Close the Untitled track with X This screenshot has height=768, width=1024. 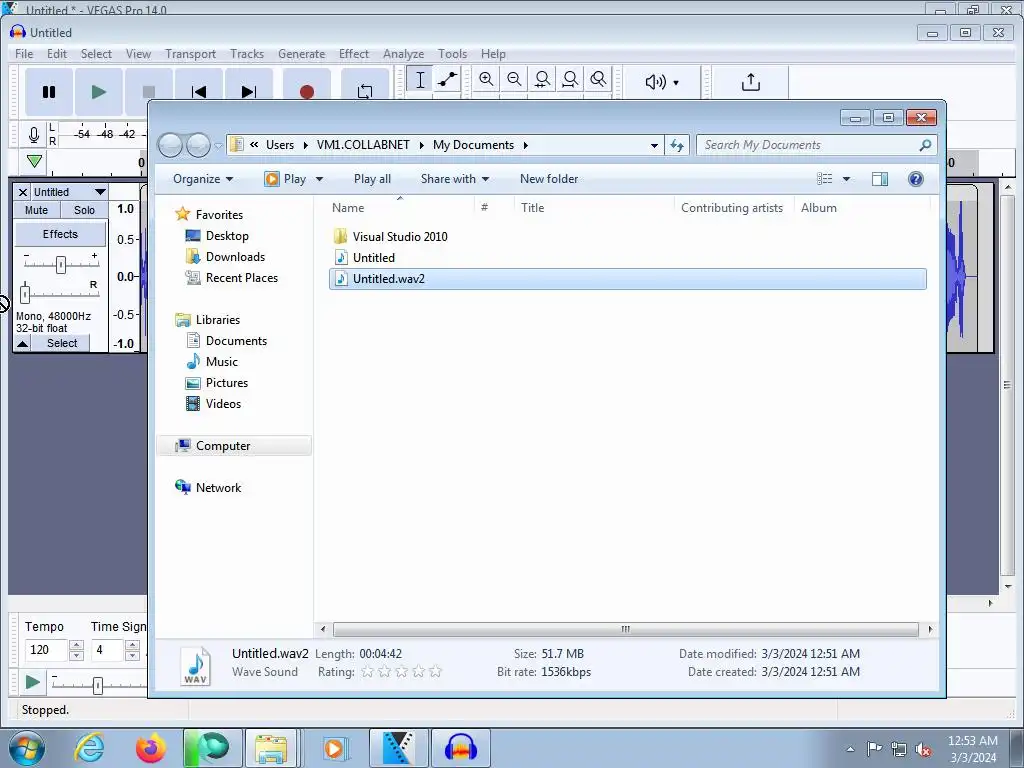point(23,192)
